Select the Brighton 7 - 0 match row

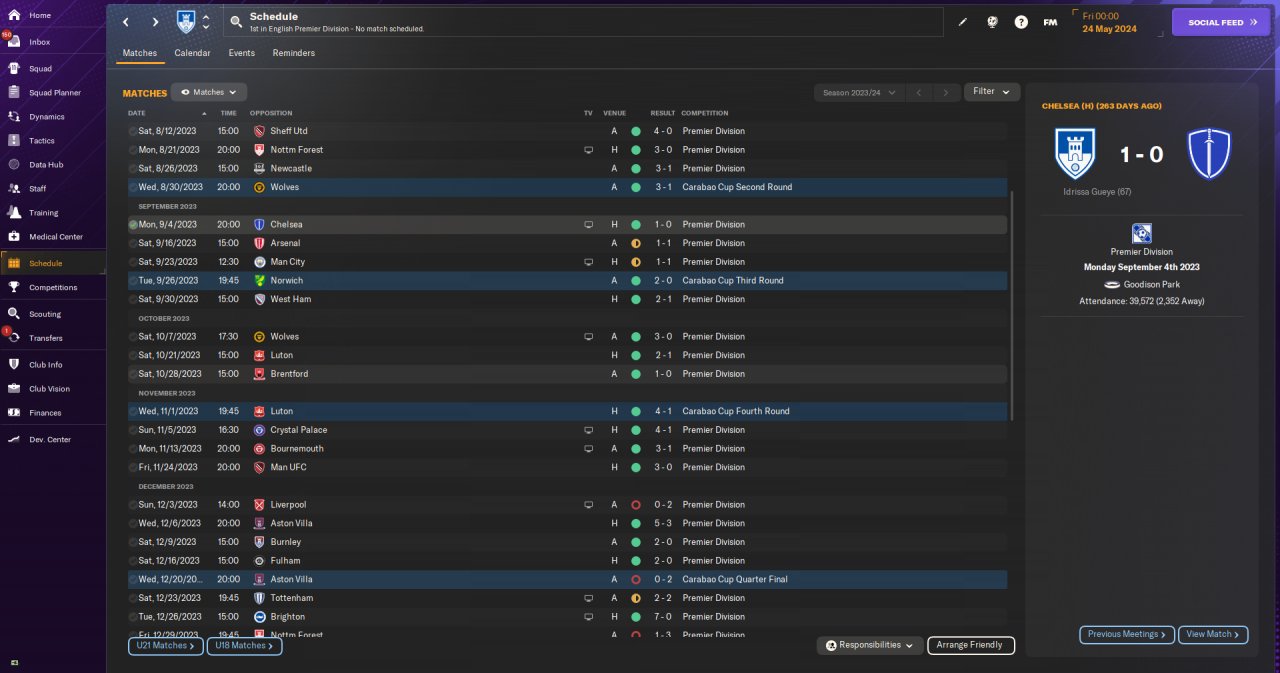tap(567, 617)
